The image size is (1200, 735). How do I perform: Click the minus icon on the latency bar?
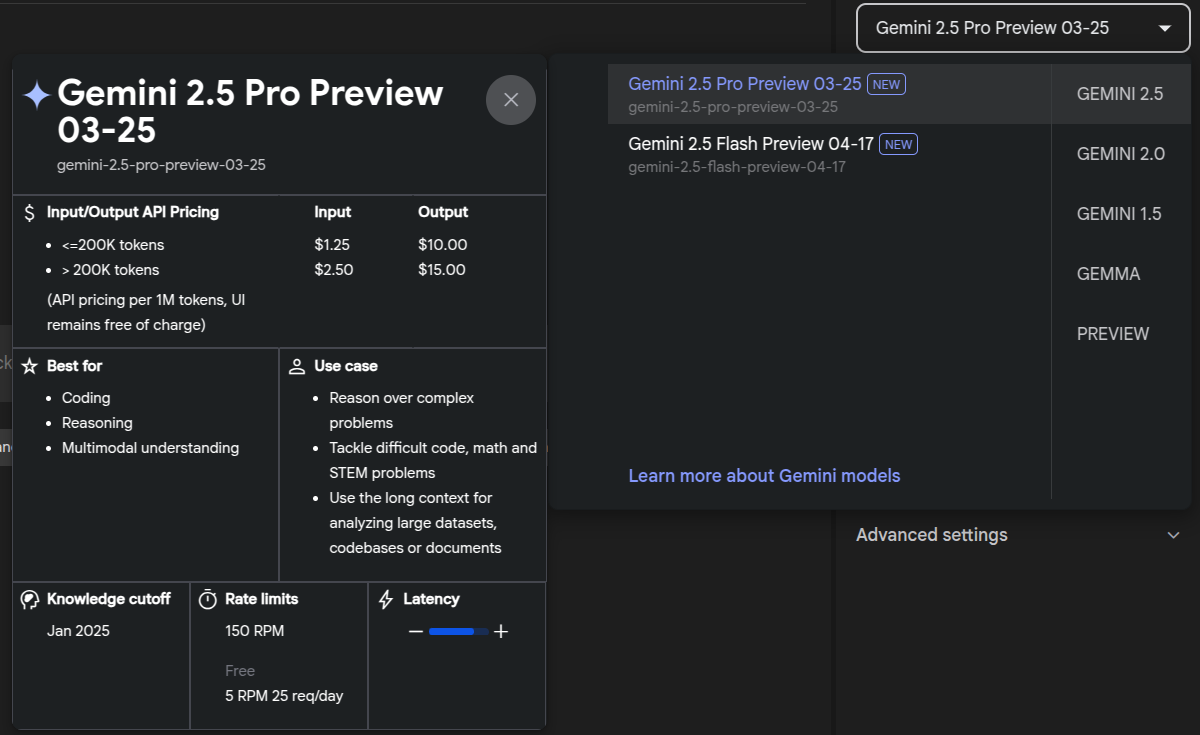coord(416,631)
